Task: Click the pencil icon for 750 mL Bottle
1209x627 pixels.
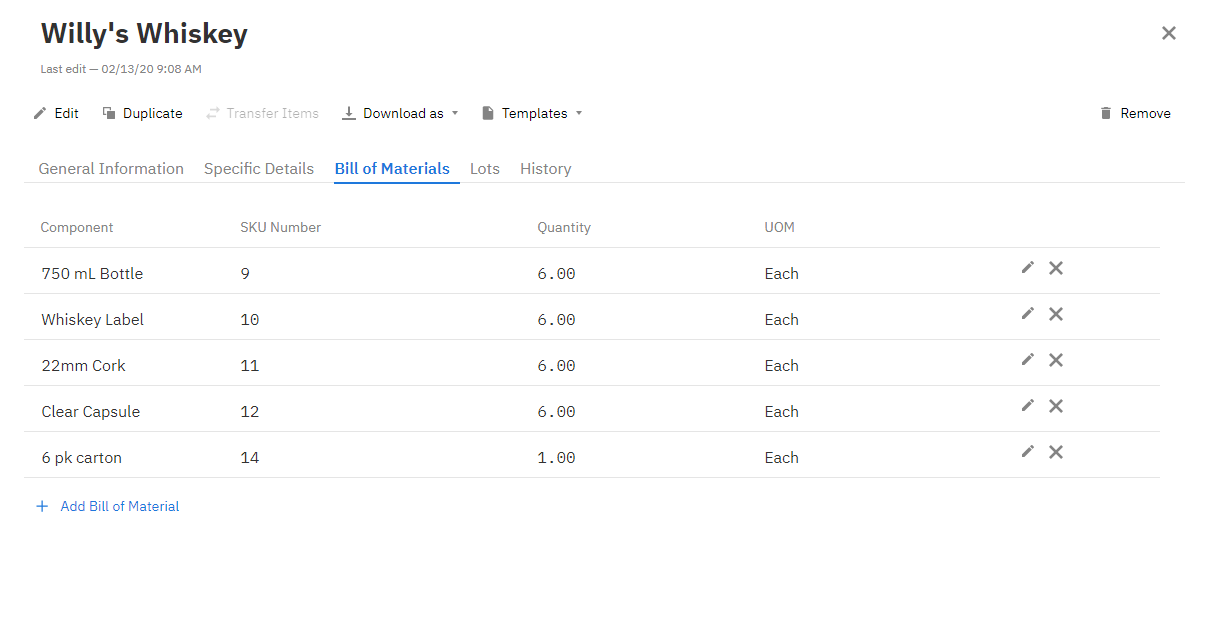Action: [1027, 268]
